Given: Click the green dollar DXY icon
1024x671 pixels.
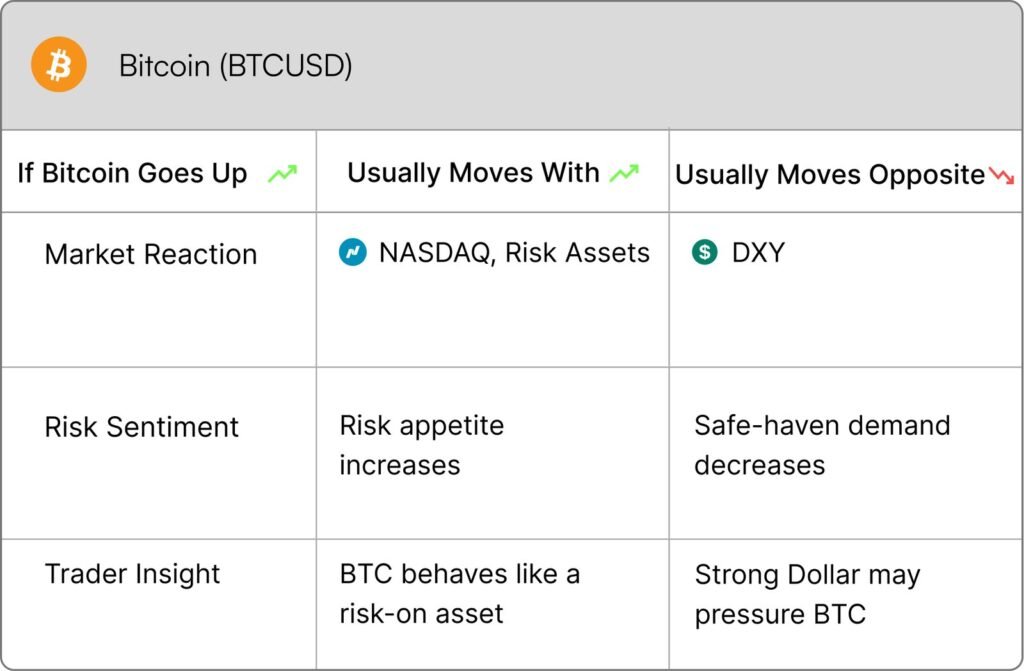Looking at the screenshot, I should [705, 252].
